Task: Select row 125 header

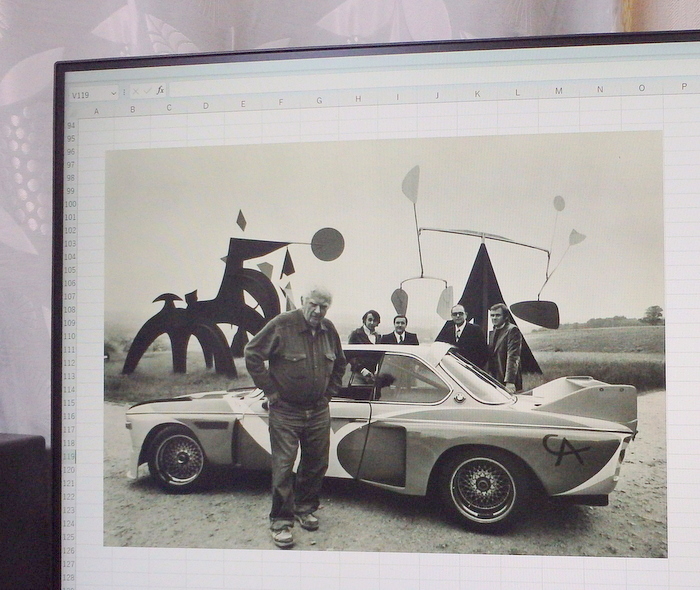Action: tap(69, 537)
